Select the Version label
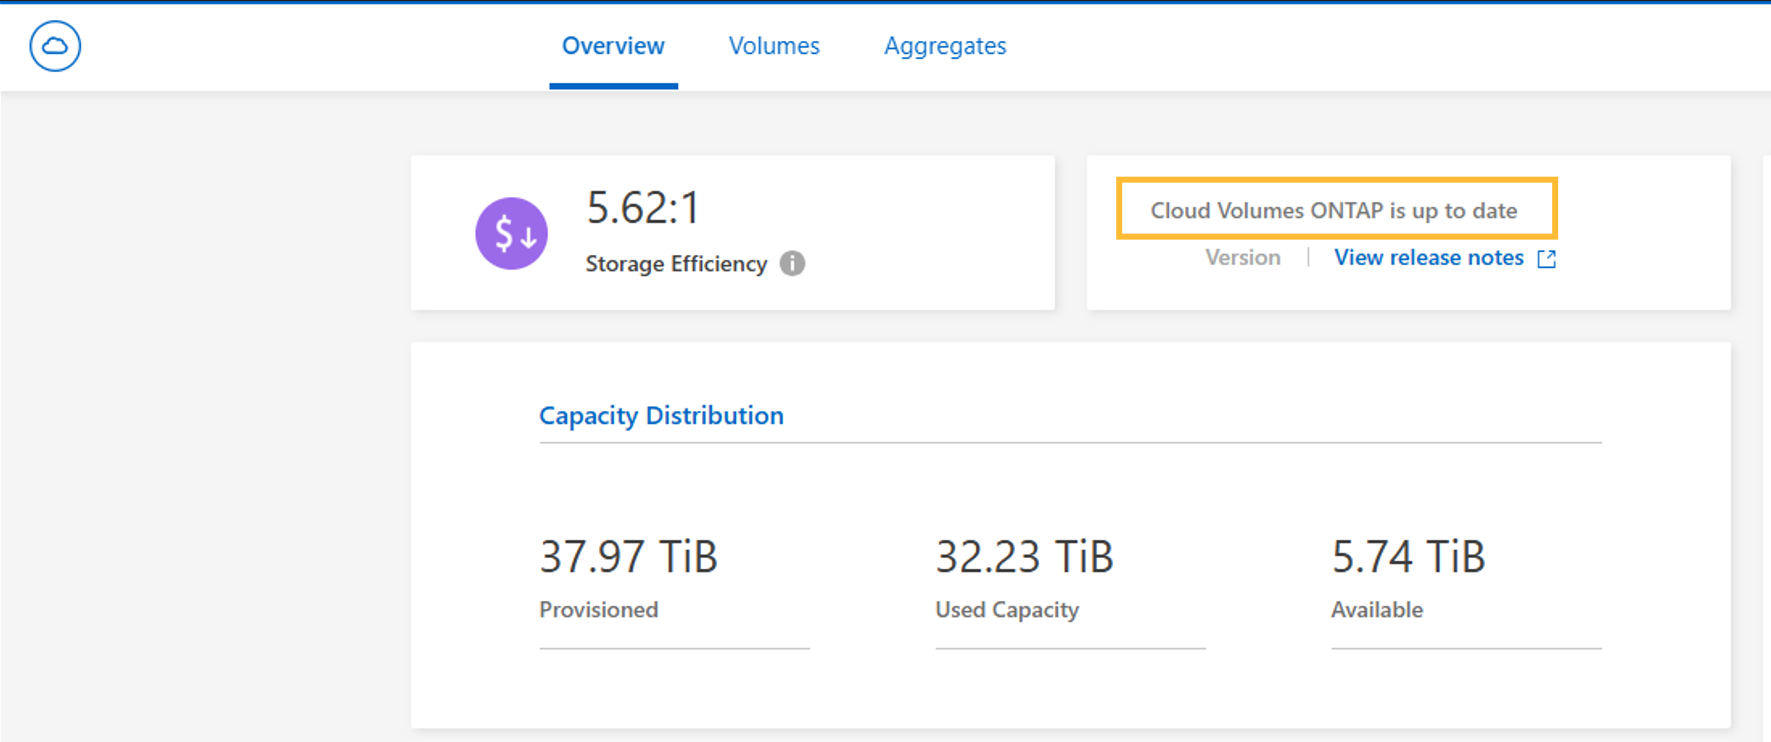Screen dimensions: 1771x742 click(x=1242, y=258)
